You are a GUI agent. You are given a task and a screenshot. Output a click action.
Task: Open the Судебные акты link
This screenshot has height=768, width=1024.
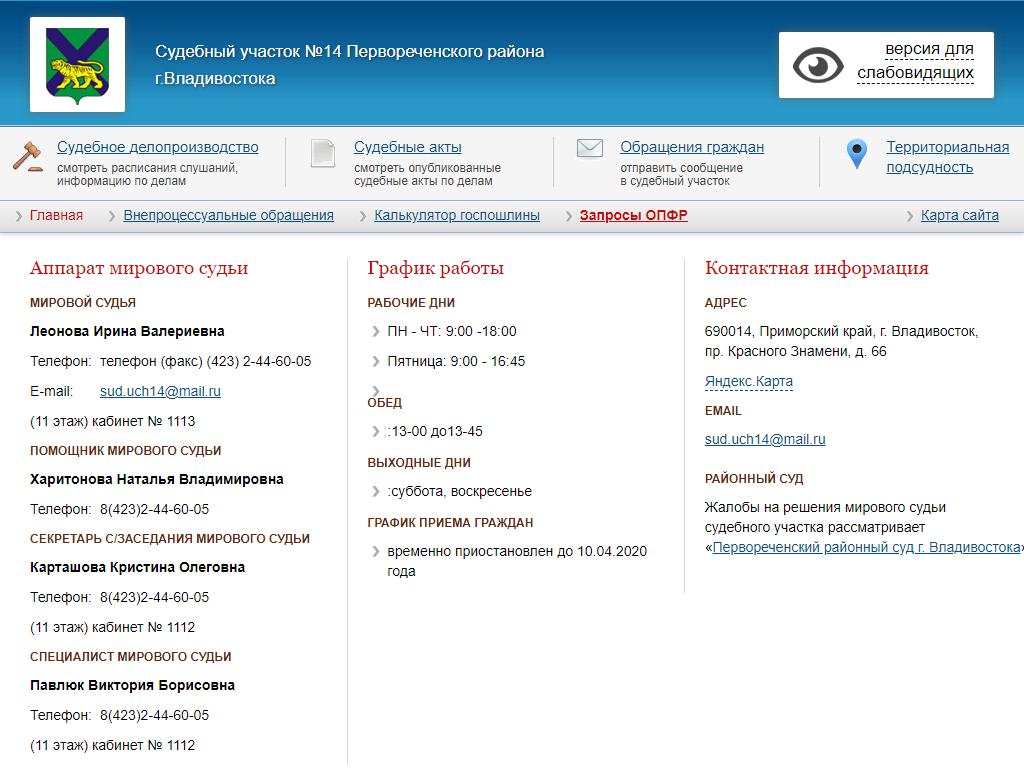[x=407, y=147]
